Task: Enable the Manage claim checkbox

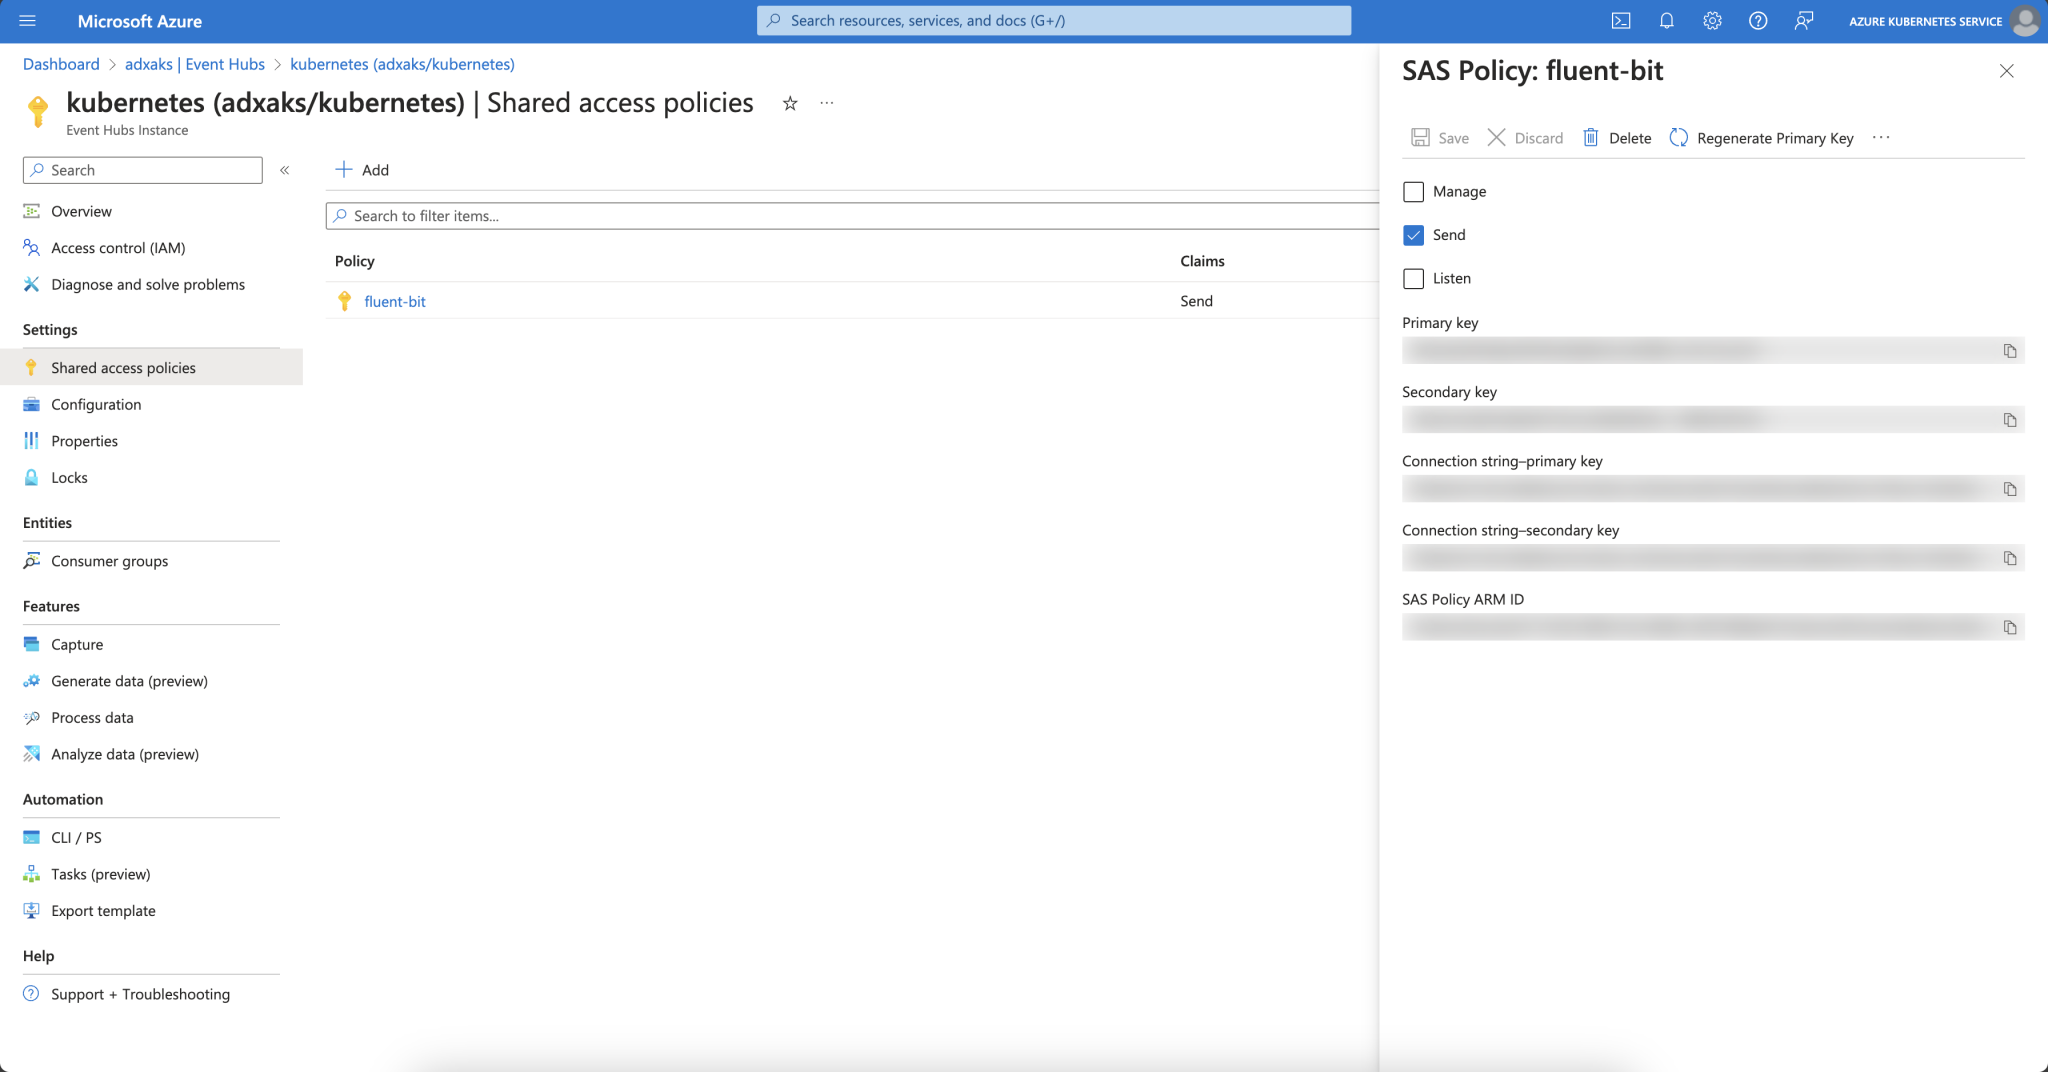Action: (x=1413, y=191)
